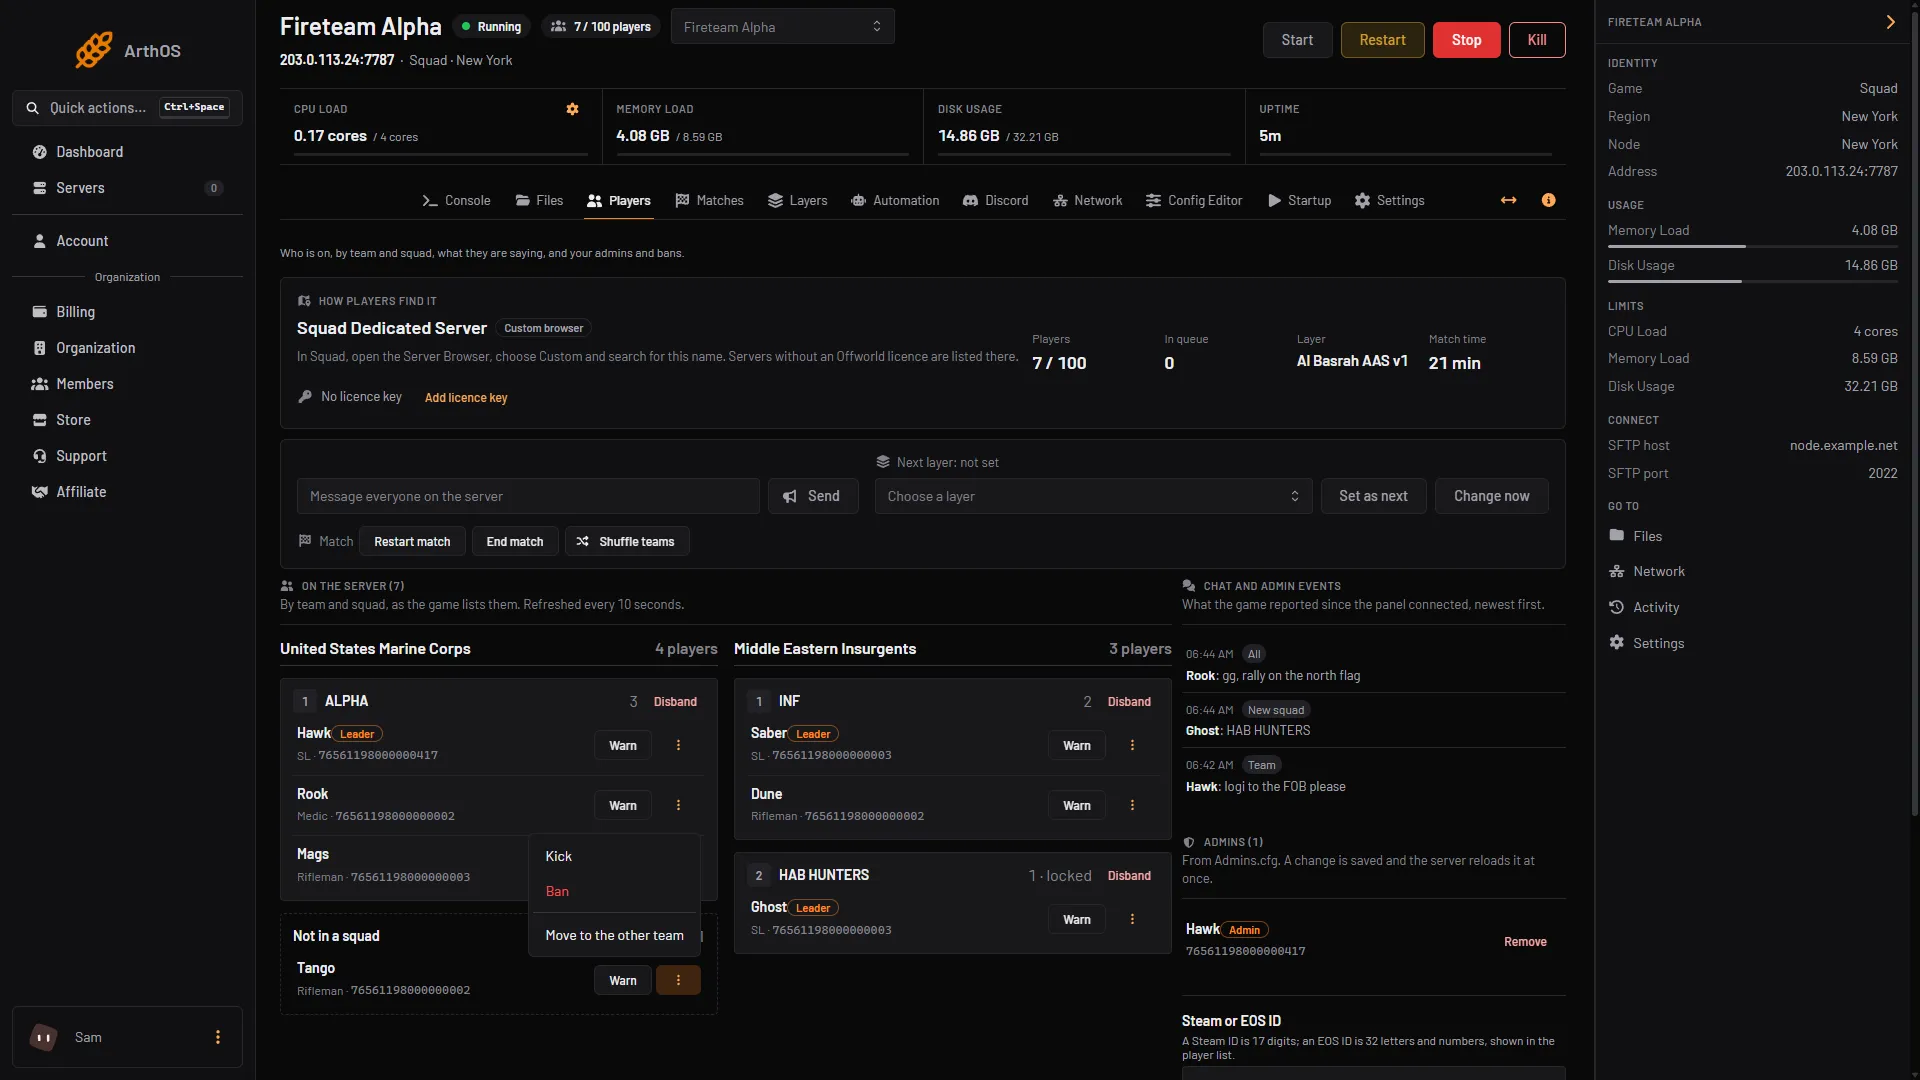
Task: Open Rook's player actions menu
Action: [x=678, y=805]
